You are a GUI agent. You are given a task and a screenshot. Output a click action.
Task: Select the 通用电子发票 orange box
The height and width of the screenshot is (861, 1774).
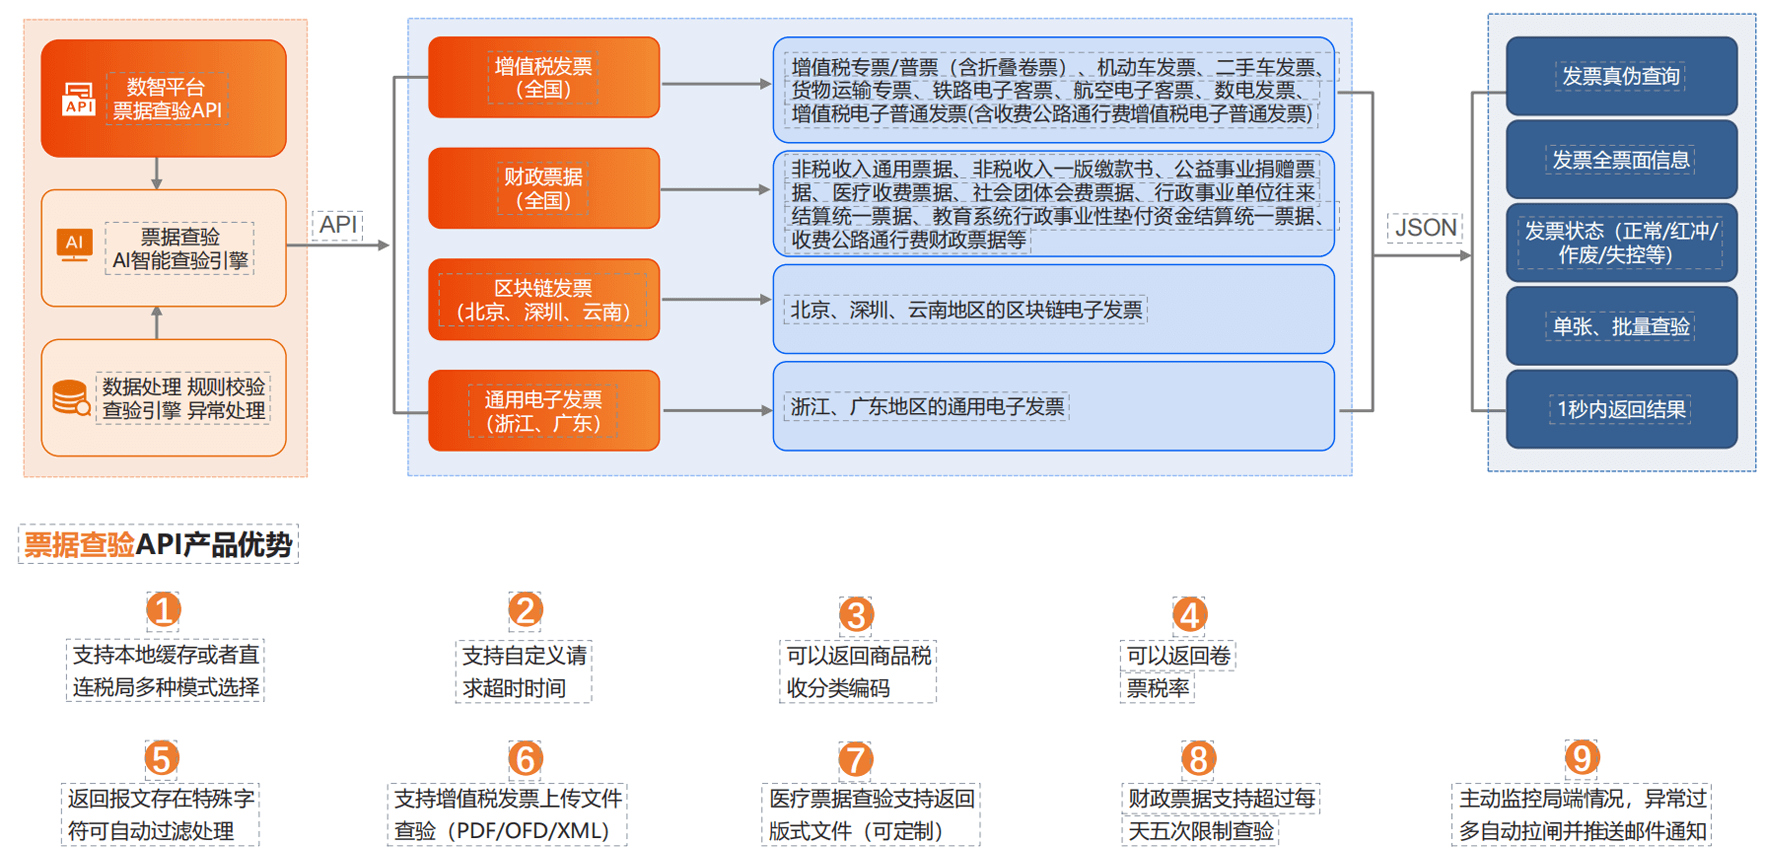coord(544,411)
